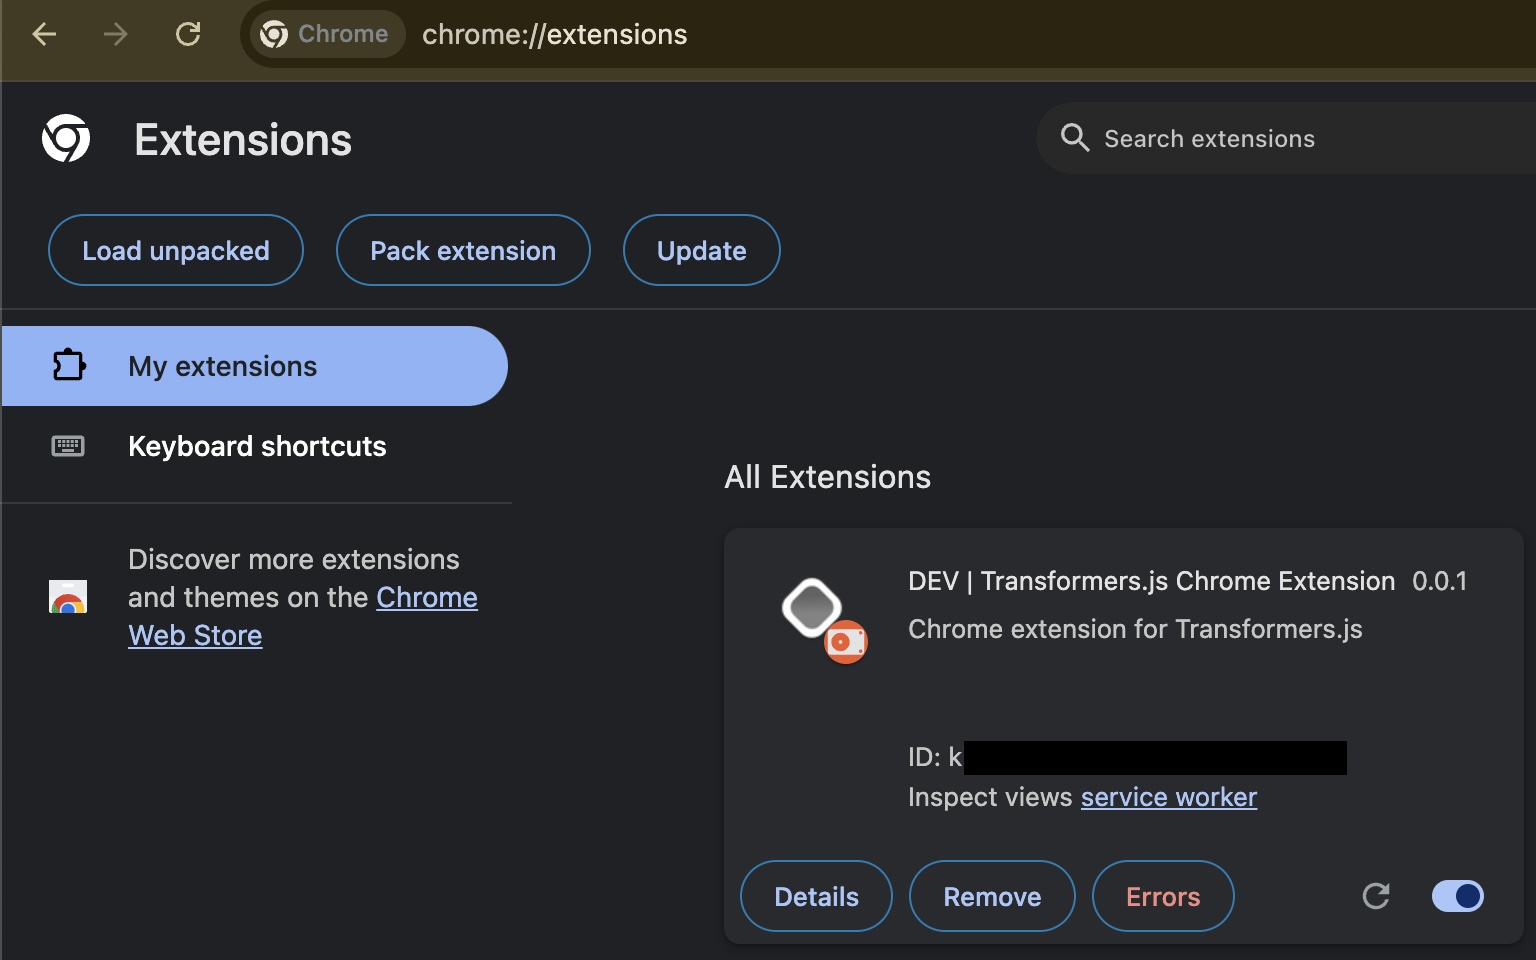The width and height of the screenshot is (1536, 960).
Task: Click the Chrome logo beside Extensions heading
Action: pyautogui.click(x=66, y=139)
